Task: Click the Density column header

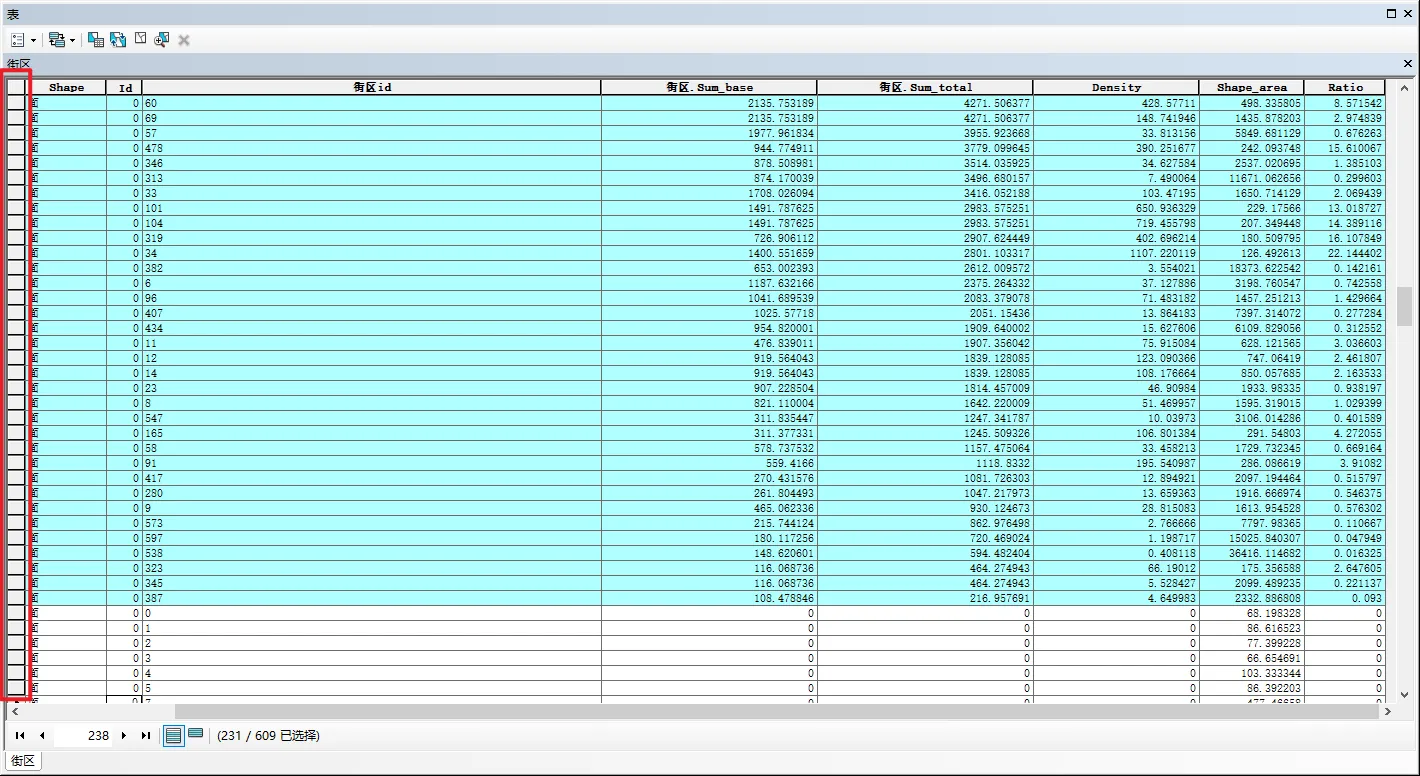Action: [x=1115, y=87]
